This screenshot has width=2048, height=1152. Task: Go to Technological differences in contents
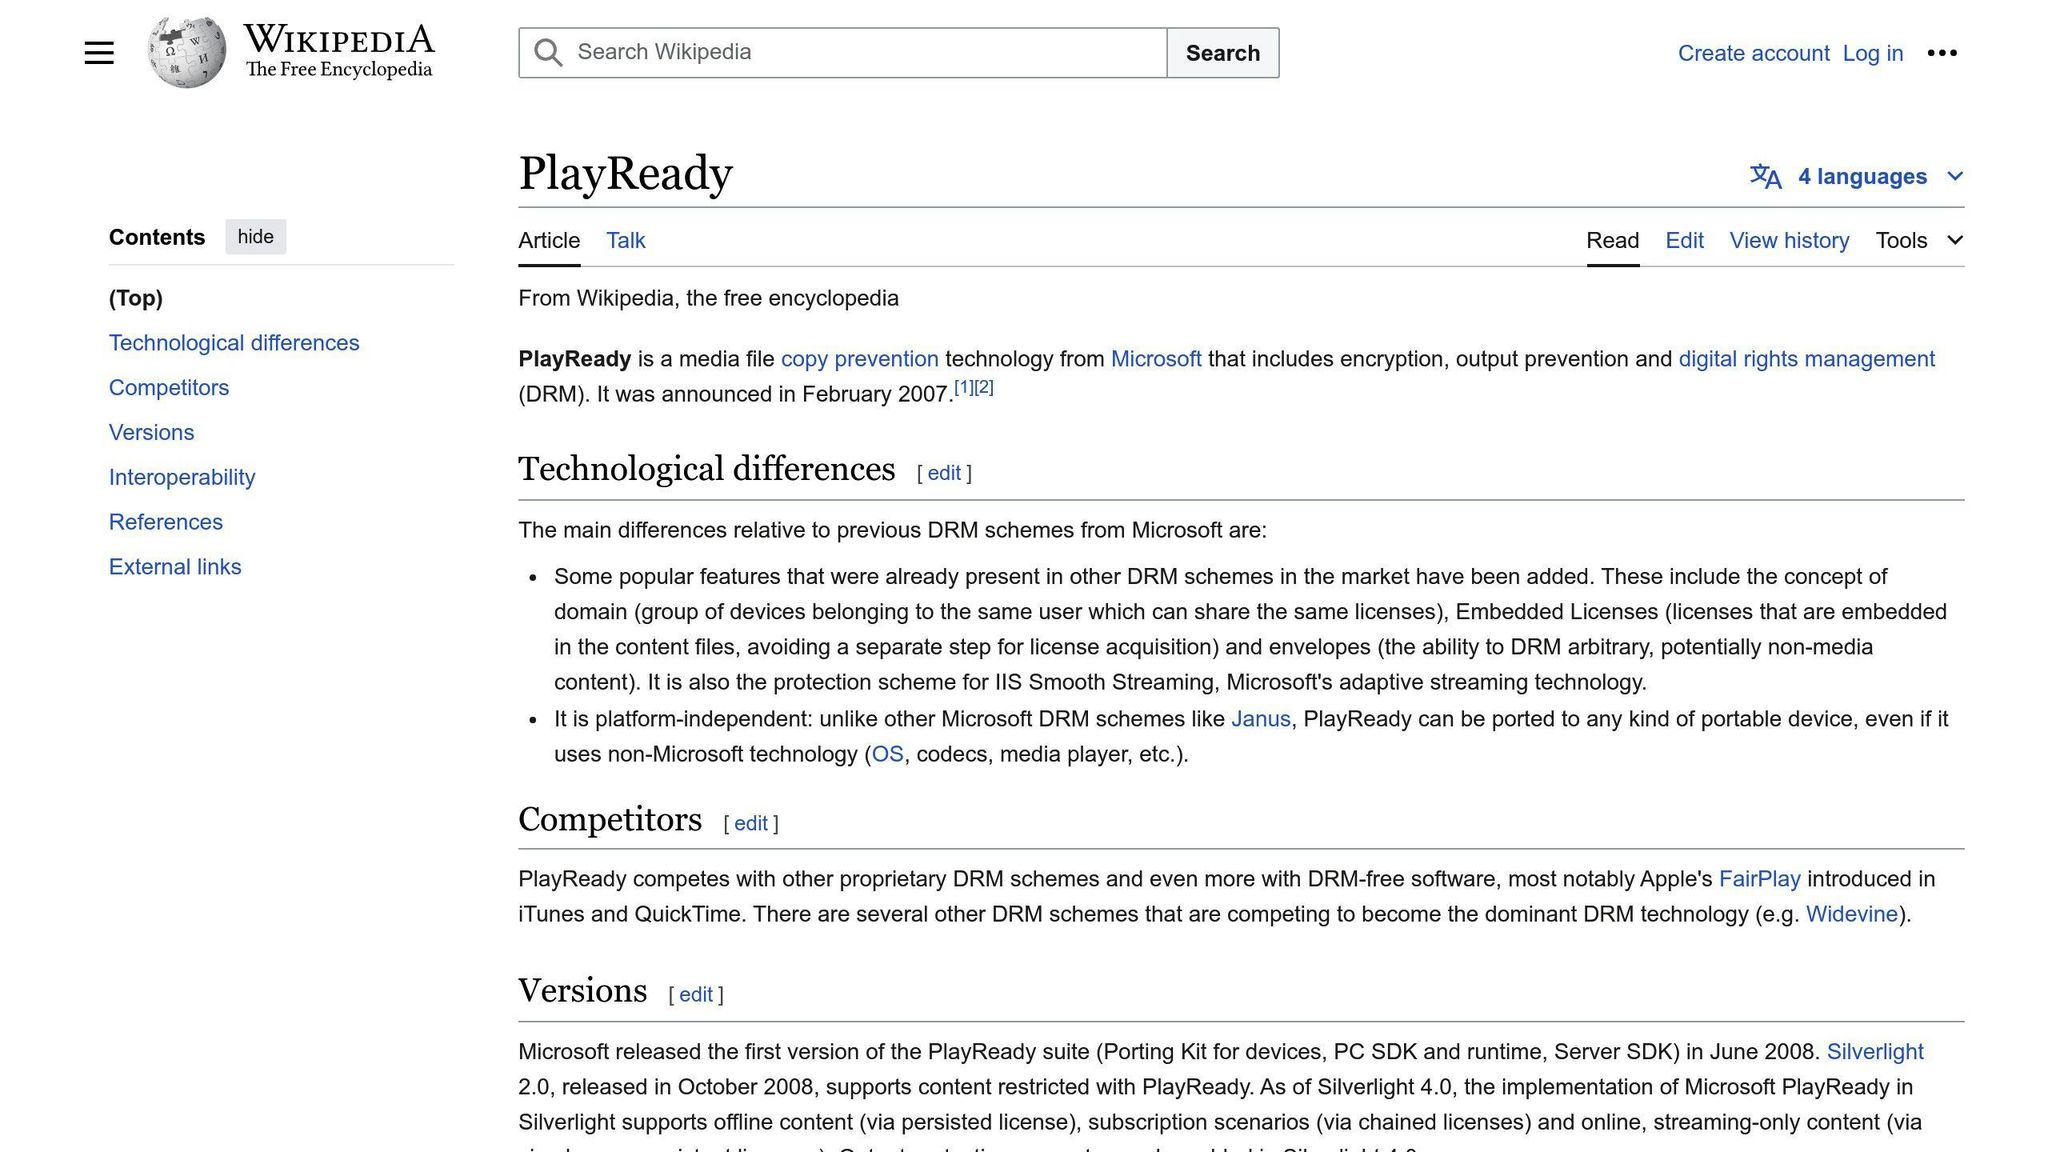(x=234, y=343)
